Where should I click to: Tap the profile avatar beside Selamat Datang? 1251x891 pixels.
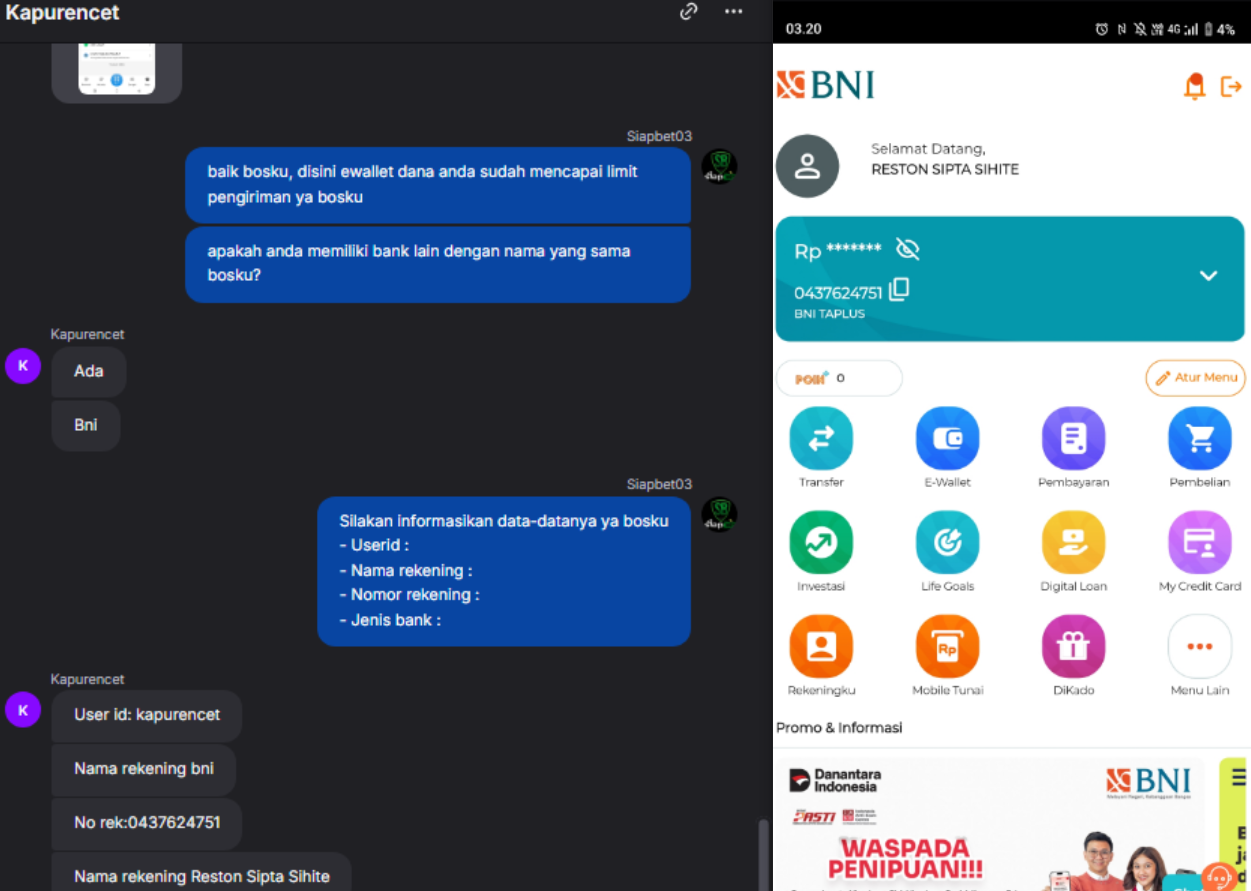pos(807,166)
